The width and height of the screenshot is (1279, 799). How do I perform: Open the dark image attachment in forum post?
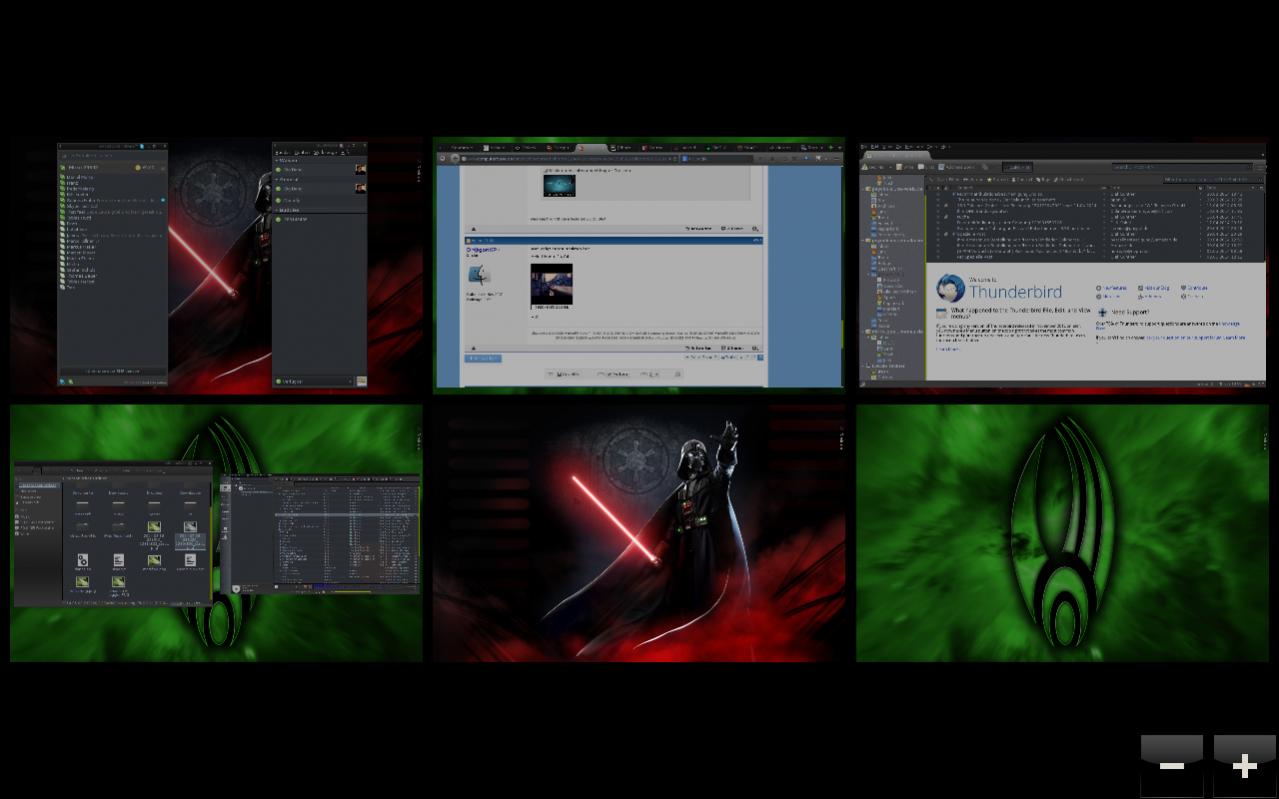pyautogui.click(x=551, y=286)
